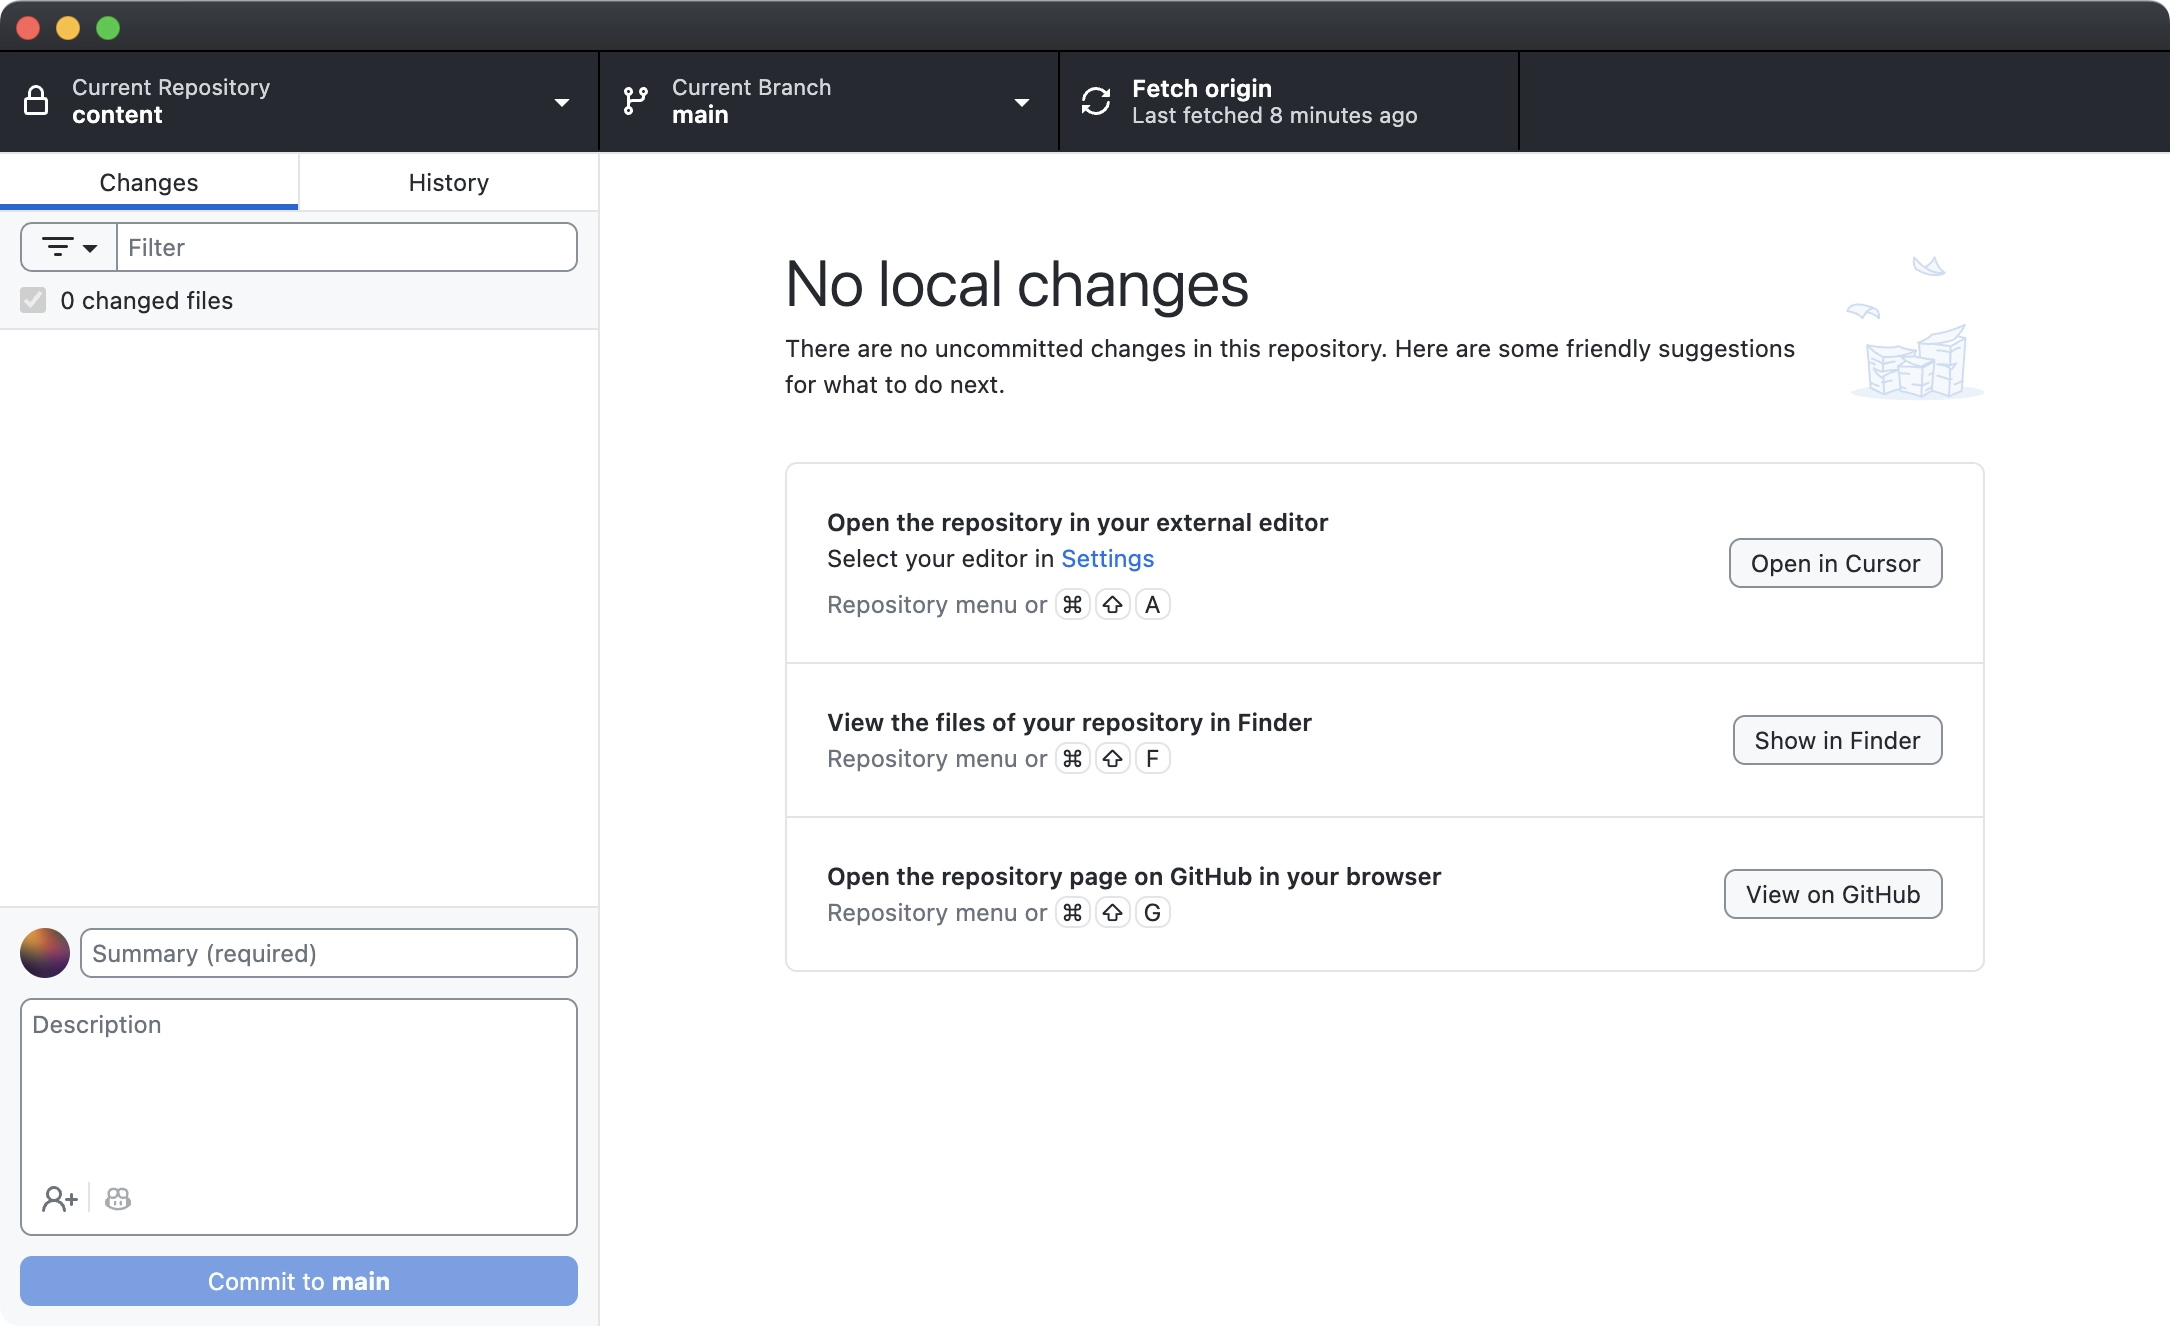Viewport: 2170px width, 1326px height.
Task: Toggle the 0 changed files checkbox
Action: [33, 300]
